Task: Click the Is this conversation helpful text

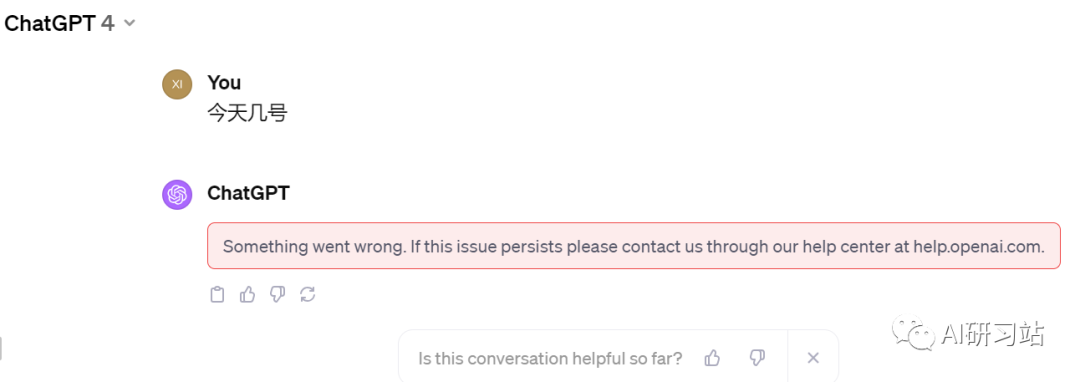Action: (550, 359)
